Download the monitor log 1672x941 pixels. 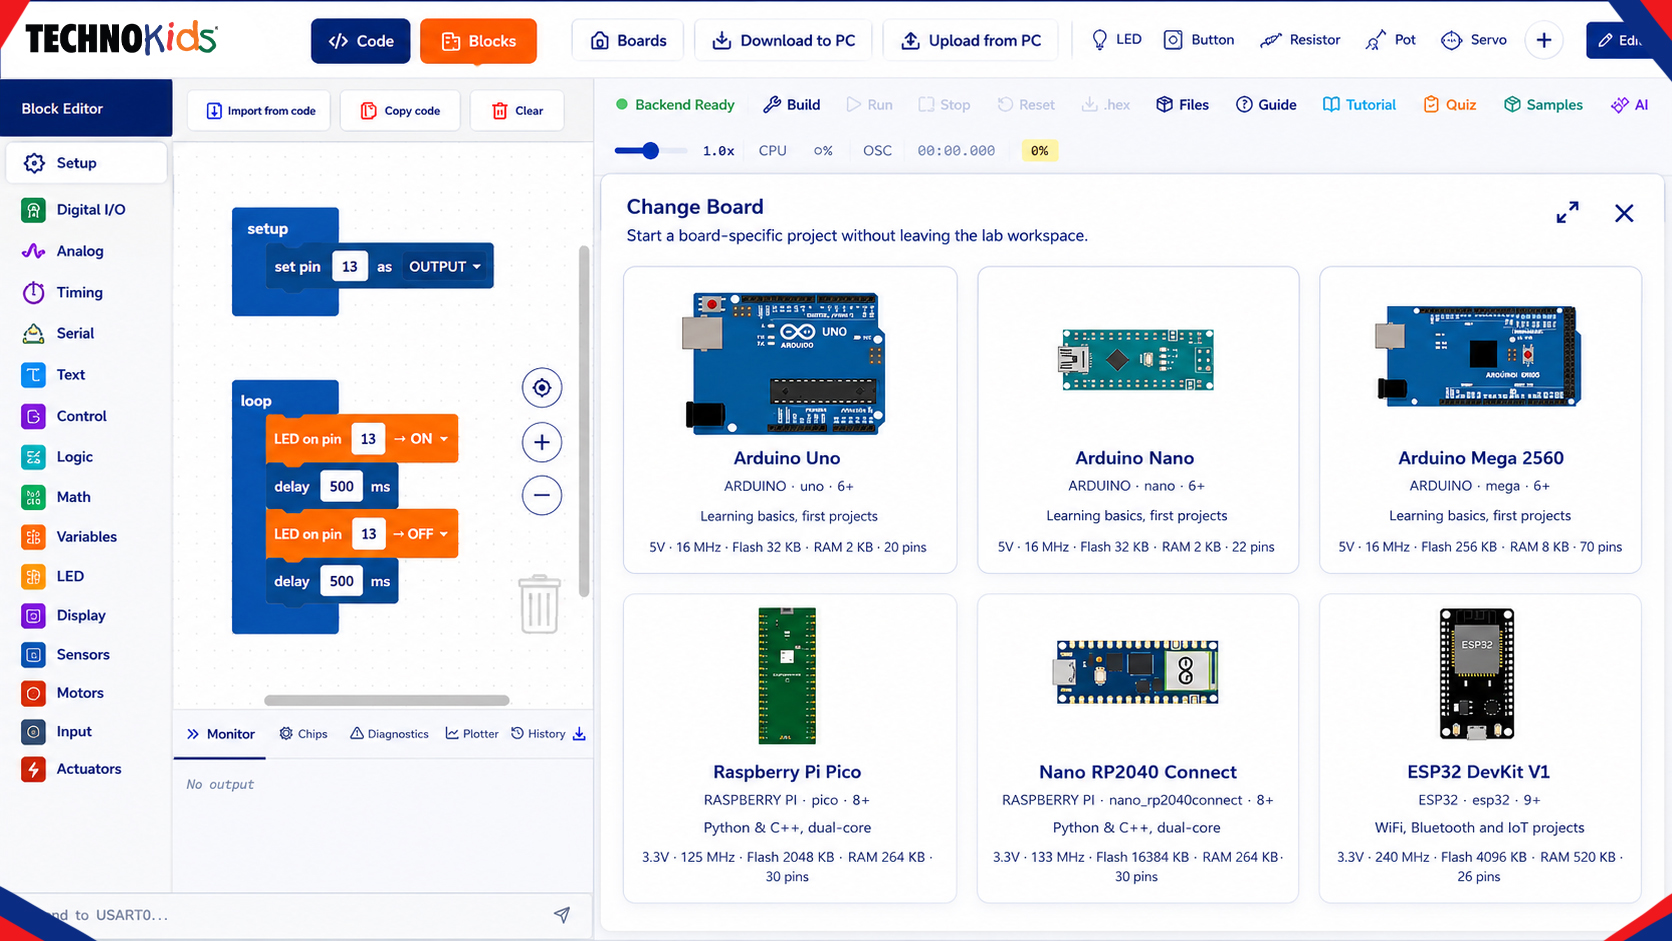(x=579, y=734)
